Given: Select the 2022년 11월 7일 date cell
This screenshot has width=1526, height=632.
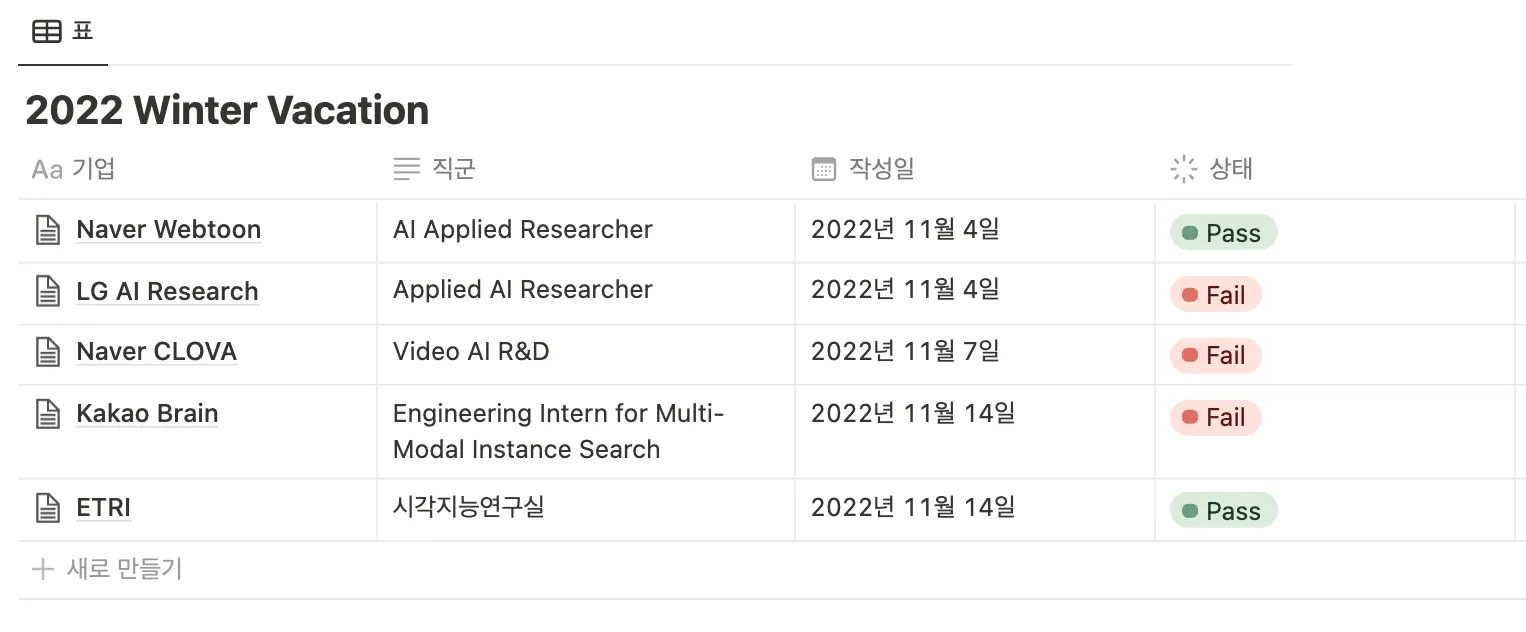Looking at the screenshot, I should click(905, 351).
